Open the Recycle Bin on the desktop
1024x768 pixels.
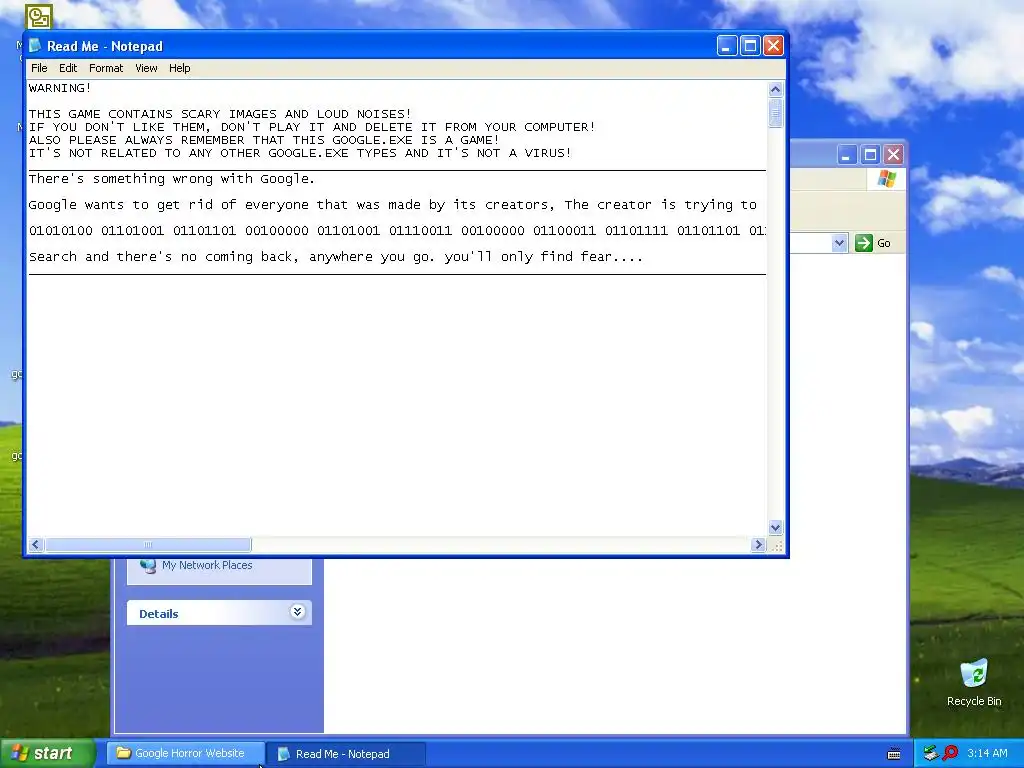pyautogui.click(x=974, y=682)
